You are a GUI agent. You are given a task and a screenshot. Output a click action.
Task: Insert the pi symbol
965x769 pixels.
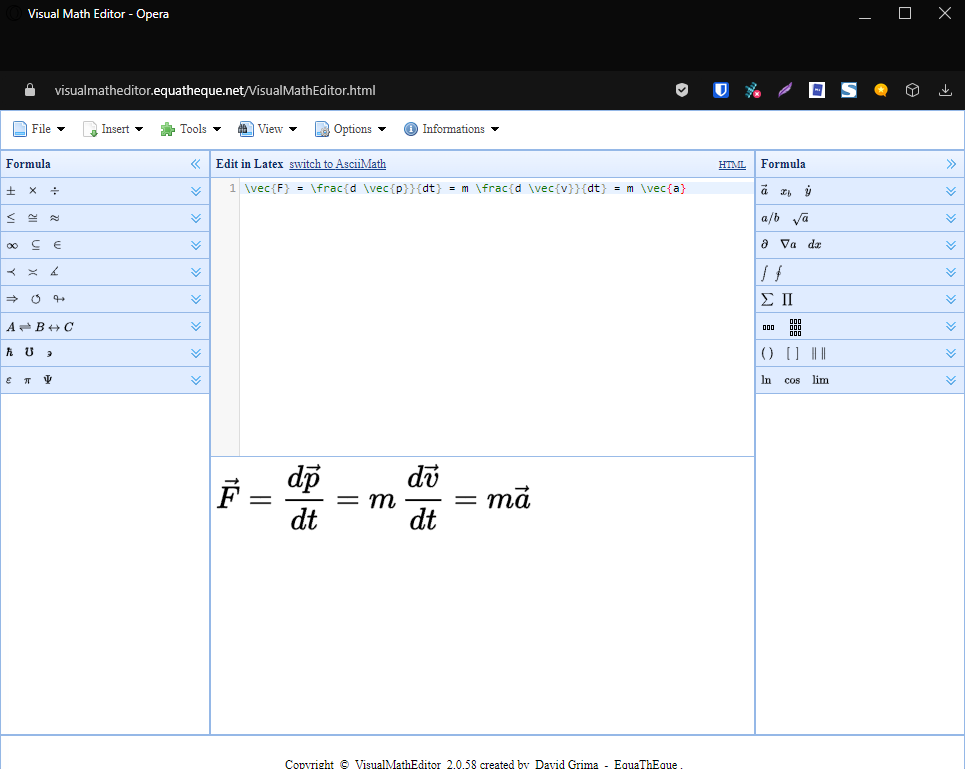pos(27,380)
